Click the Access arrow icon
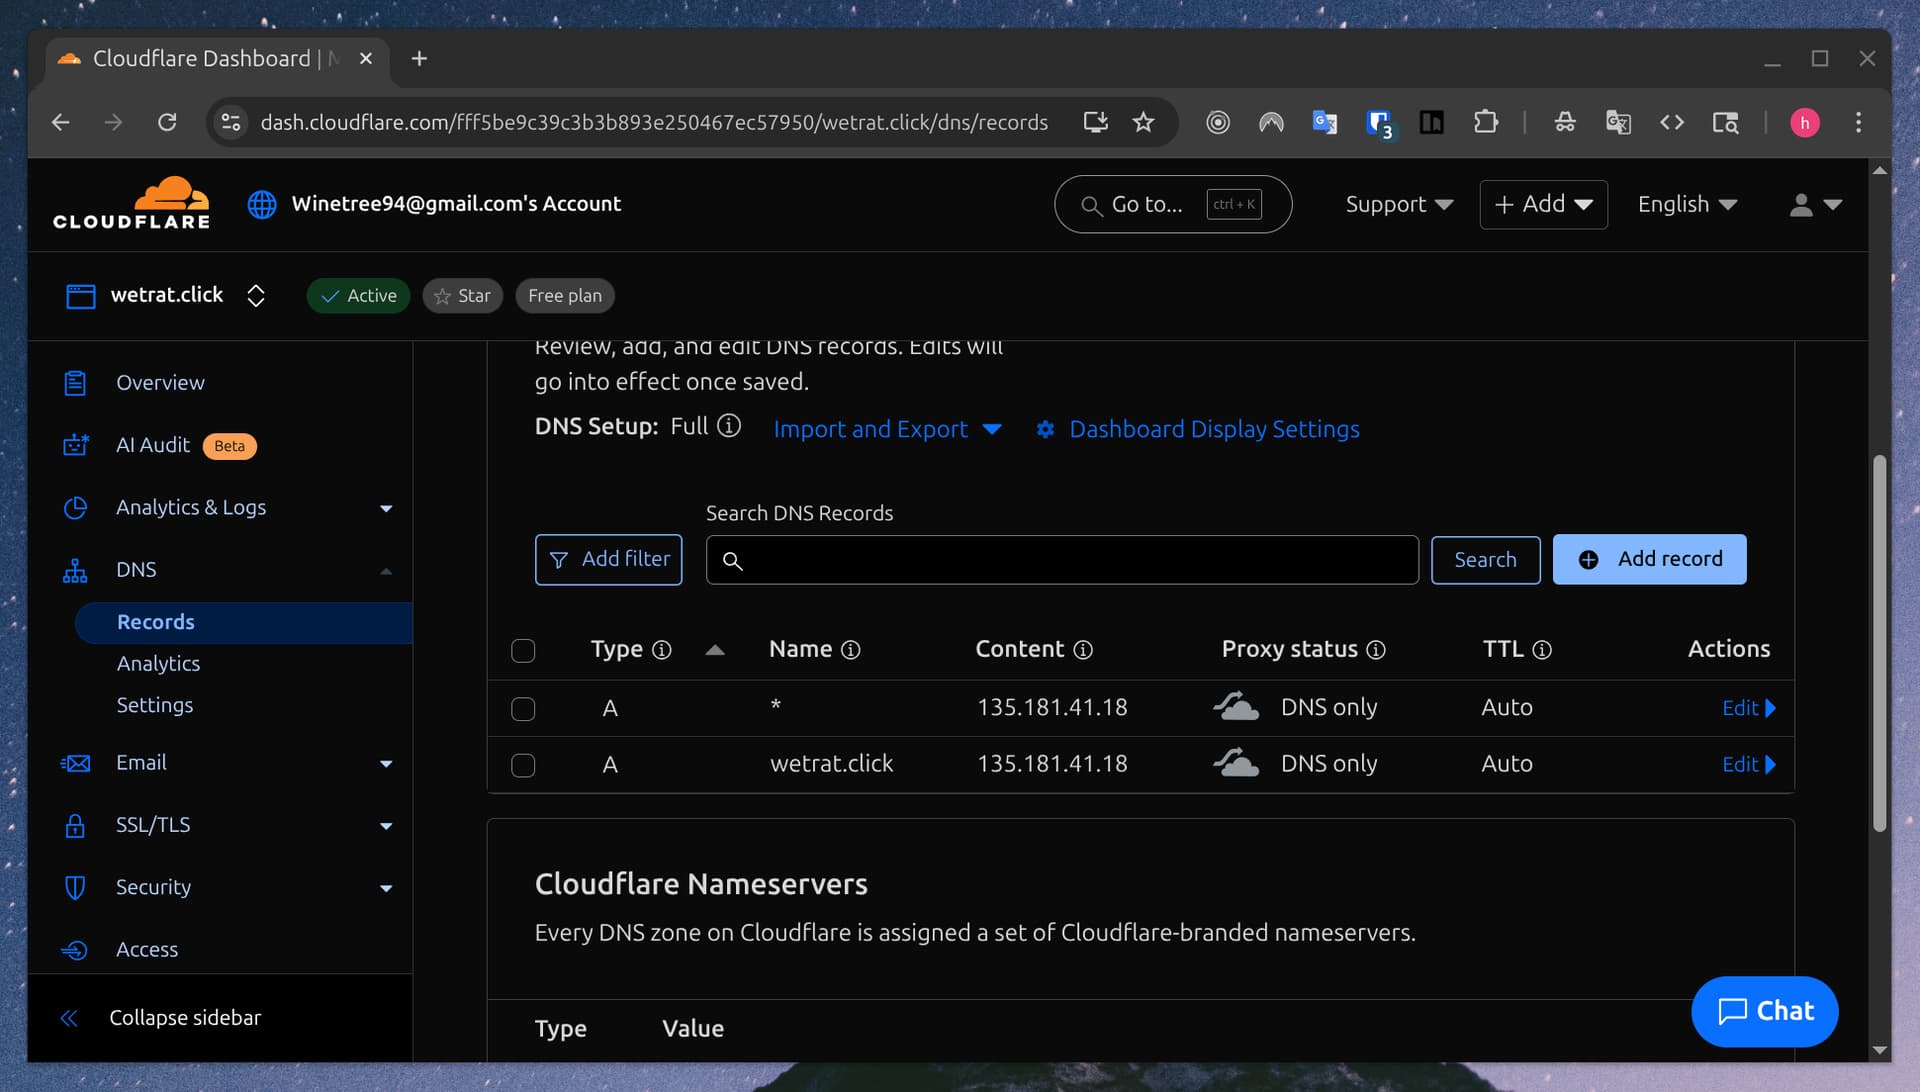Viewport: 1920px width, 1092px height. [x=75, y=950]
